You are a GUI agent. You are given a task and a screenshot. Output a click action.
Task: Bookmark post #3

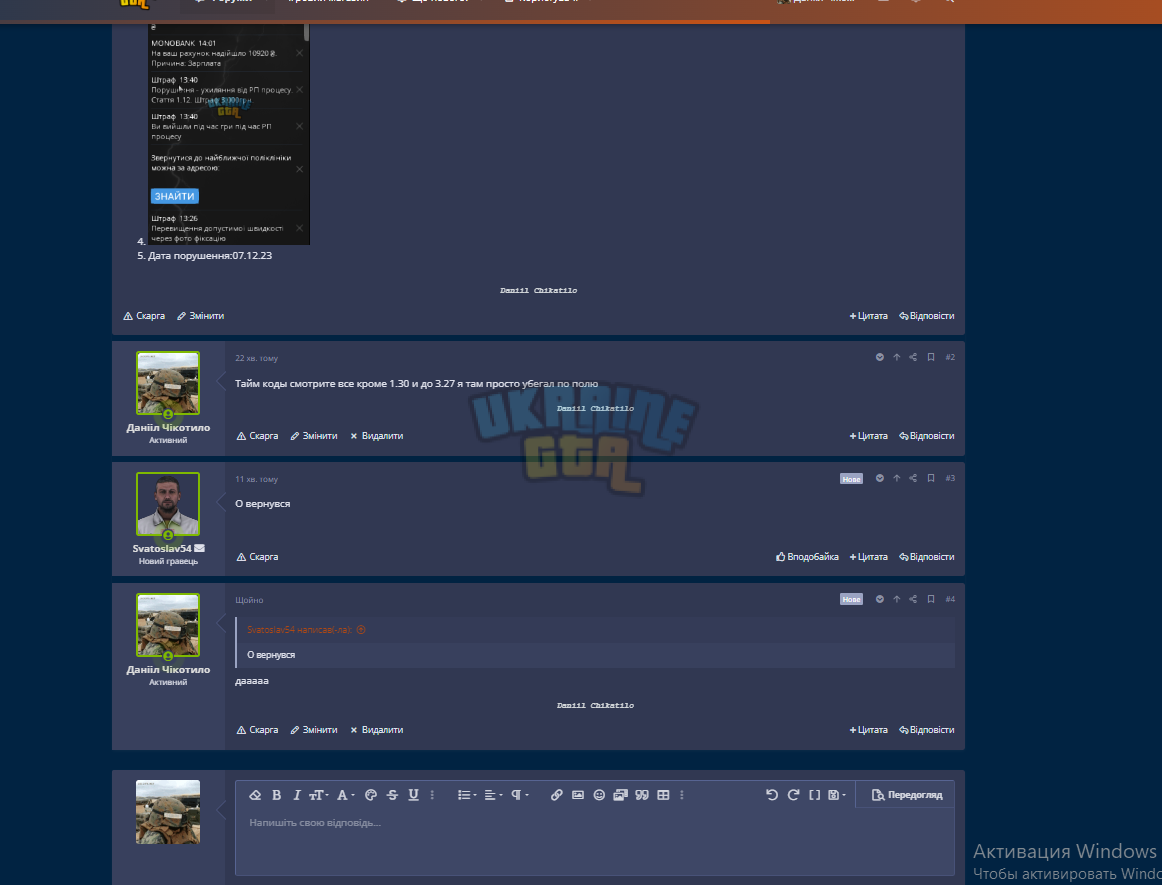point(931,478)
